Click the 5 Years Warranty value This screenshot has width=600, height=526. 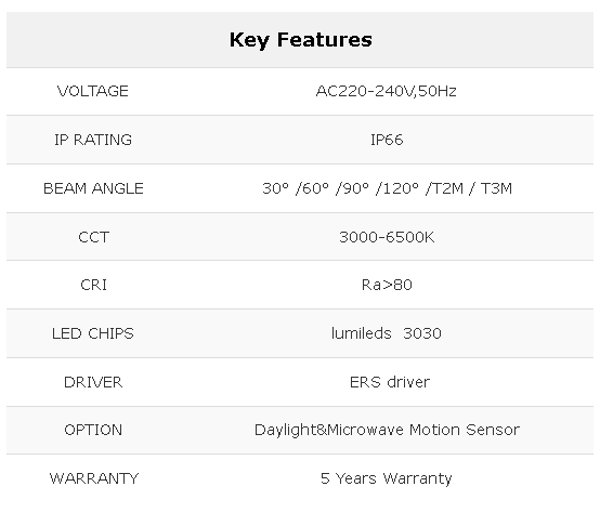coord(386,478)
